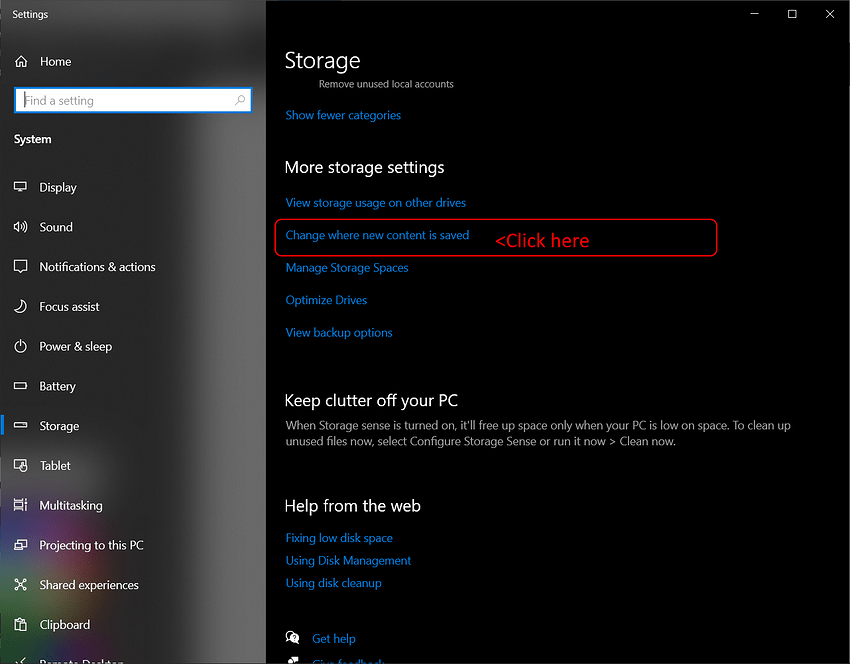Click the search magnifier icon

click(x=240, y=101)
